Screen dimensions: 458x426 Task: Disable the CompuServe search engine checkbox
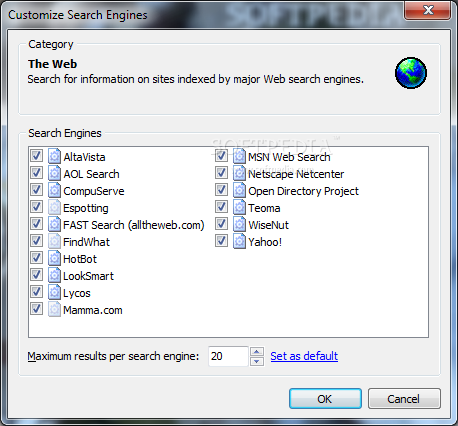(36, 190)
